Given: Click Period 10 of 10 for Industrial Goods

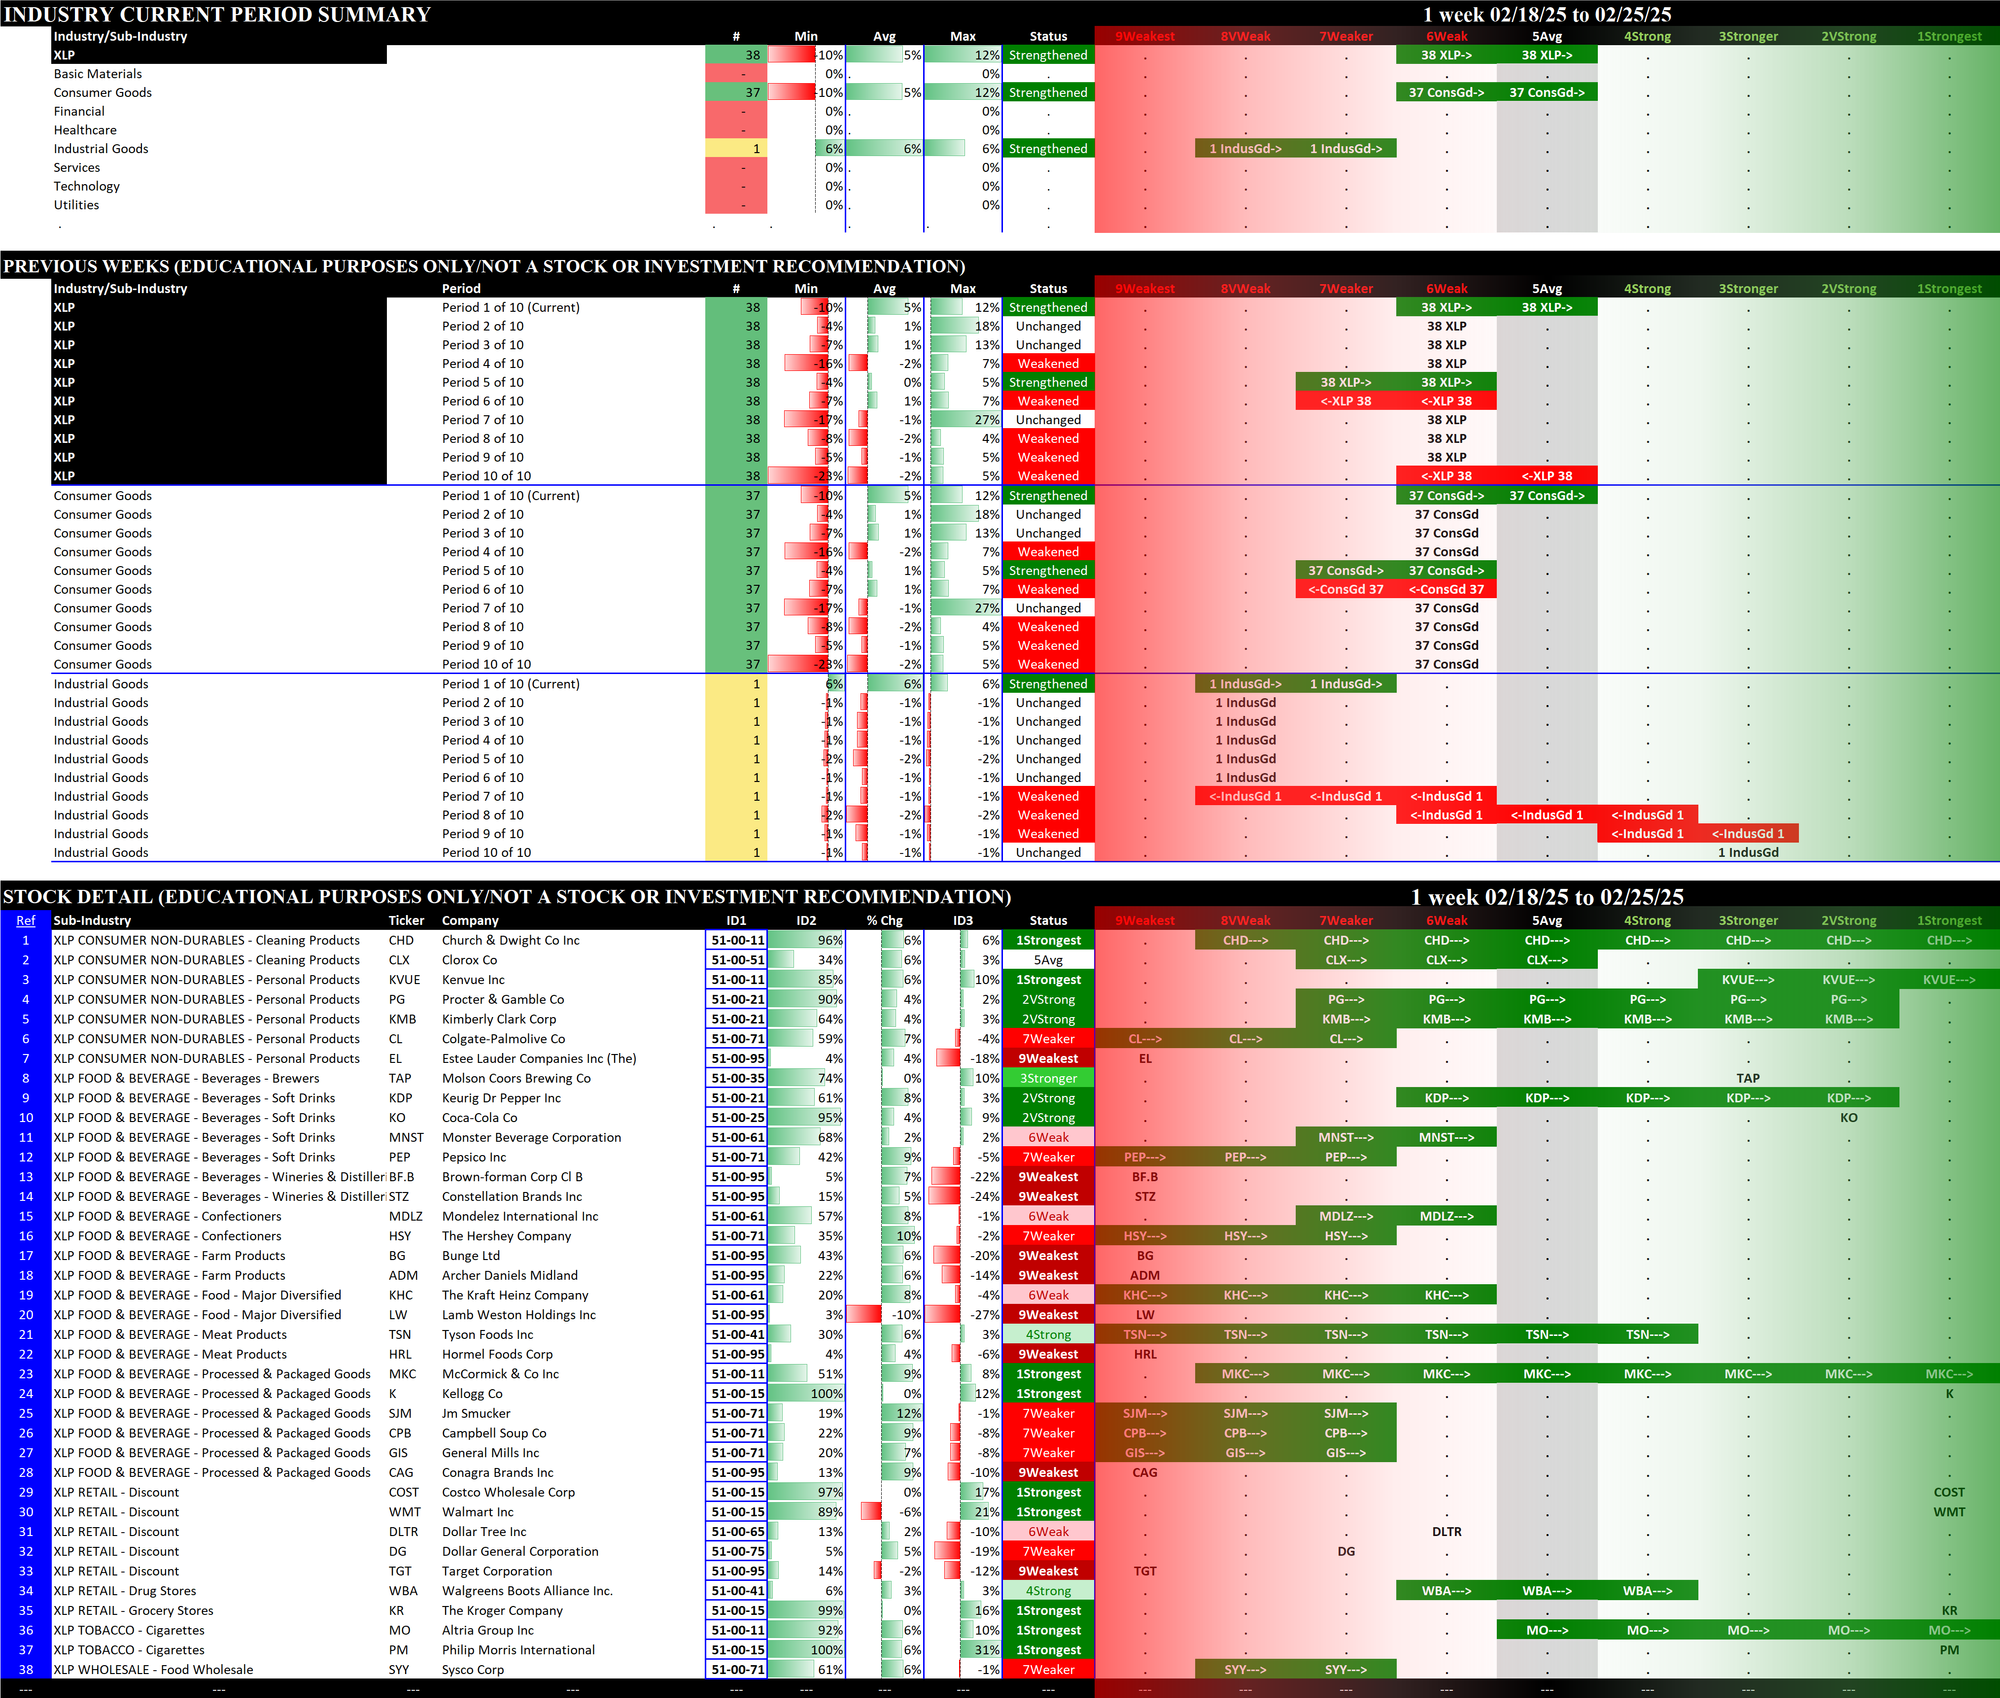Looking at the screenshot, I should pyautogui.click(x=487, y=853).
